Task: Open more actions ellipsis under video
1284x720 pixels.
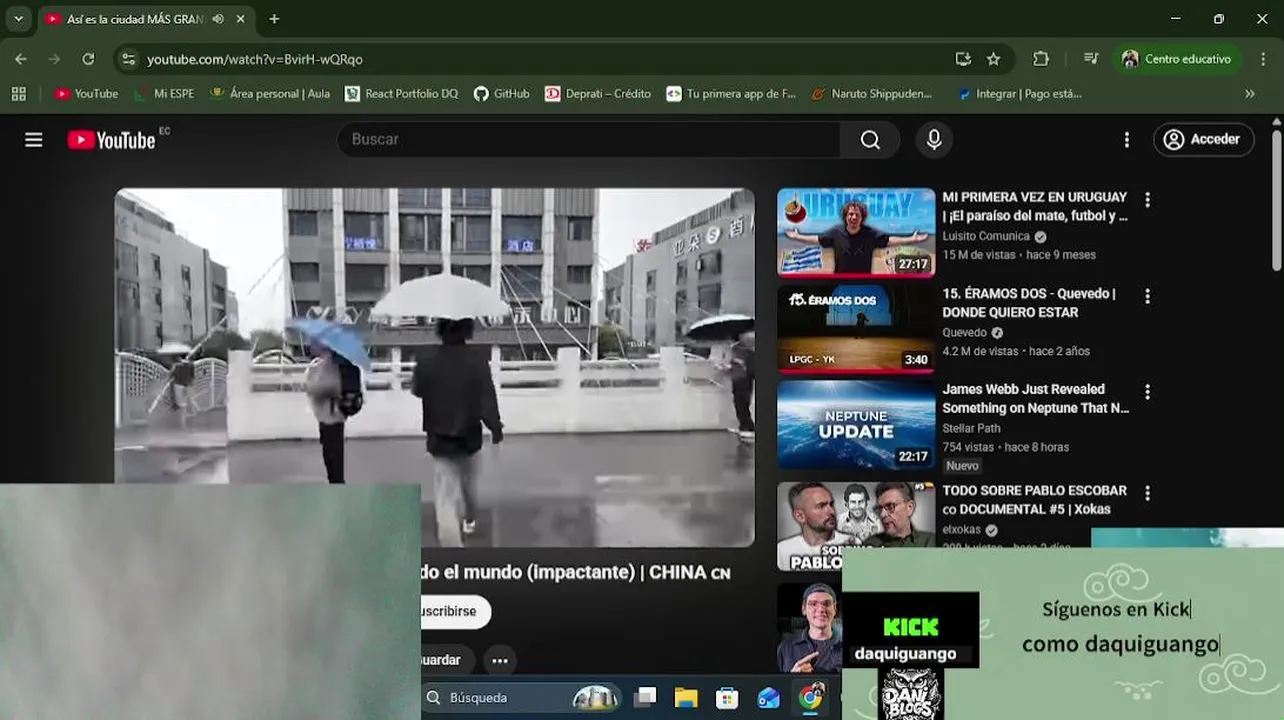Action: click(500, 660)
